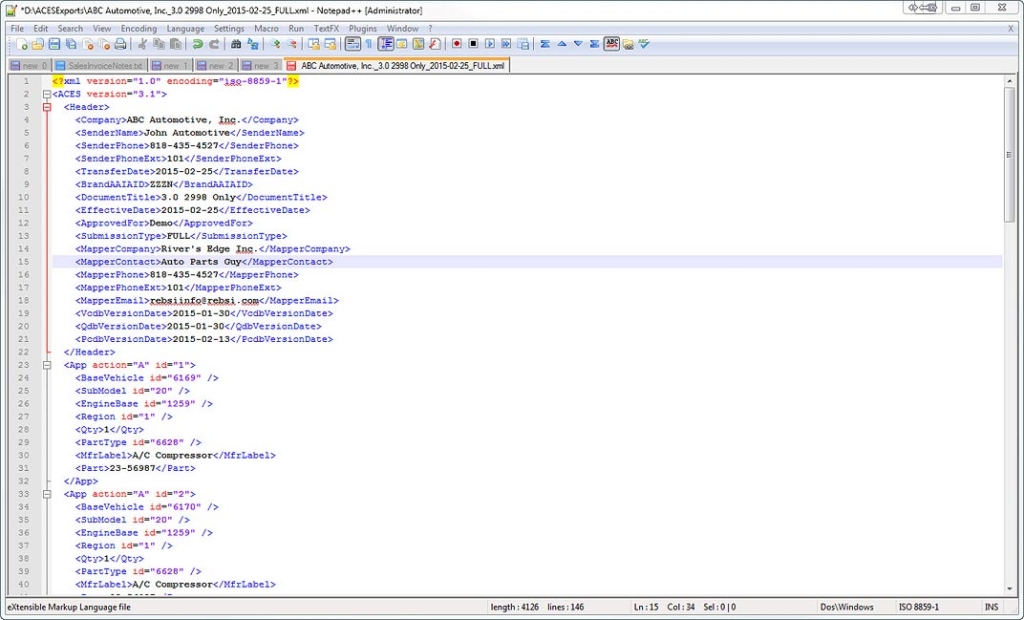Open the Macro menu
1024x620 pixels.
click(x=266, y=29)
